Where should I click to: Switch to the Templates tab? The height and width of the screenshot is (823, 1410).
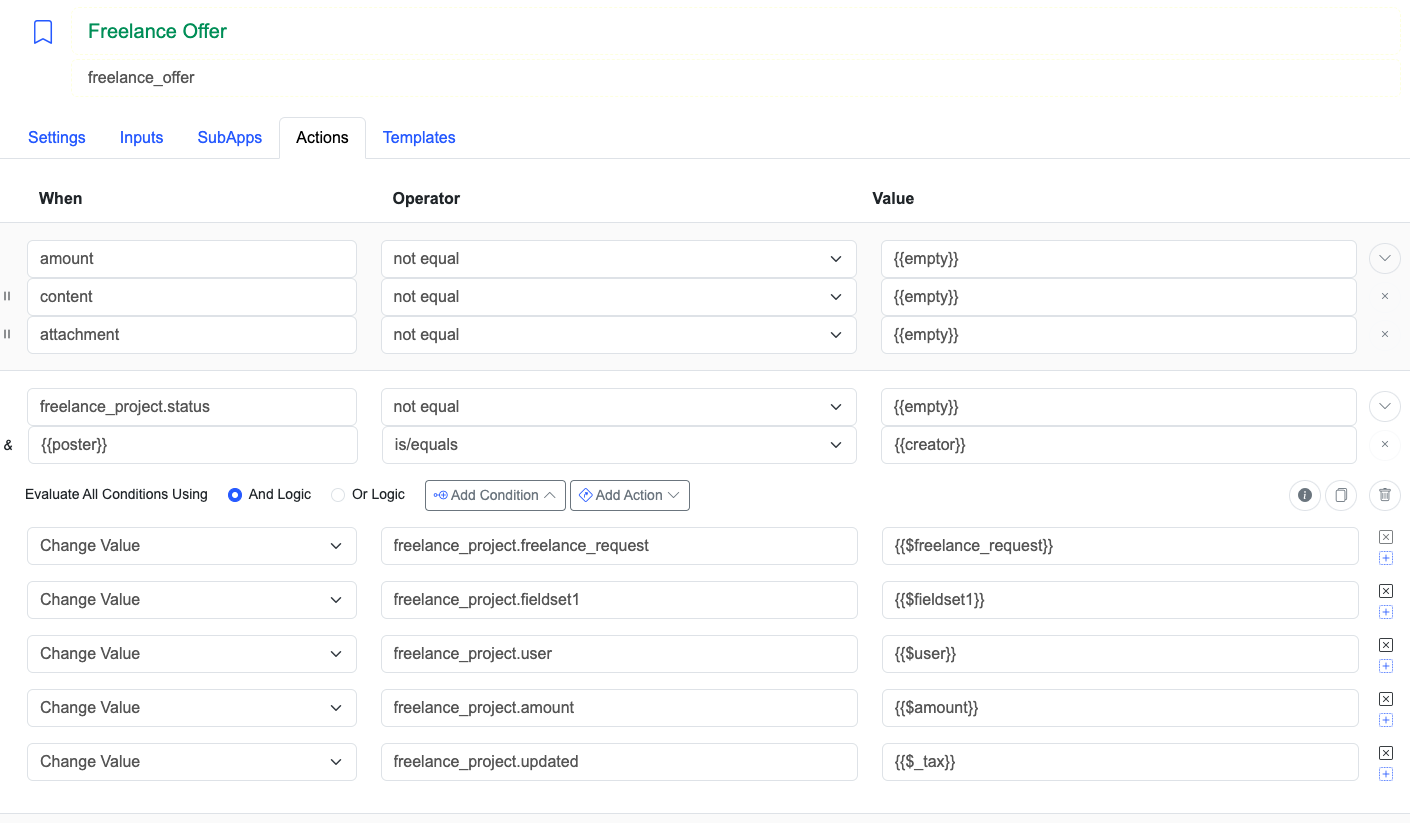419,138
